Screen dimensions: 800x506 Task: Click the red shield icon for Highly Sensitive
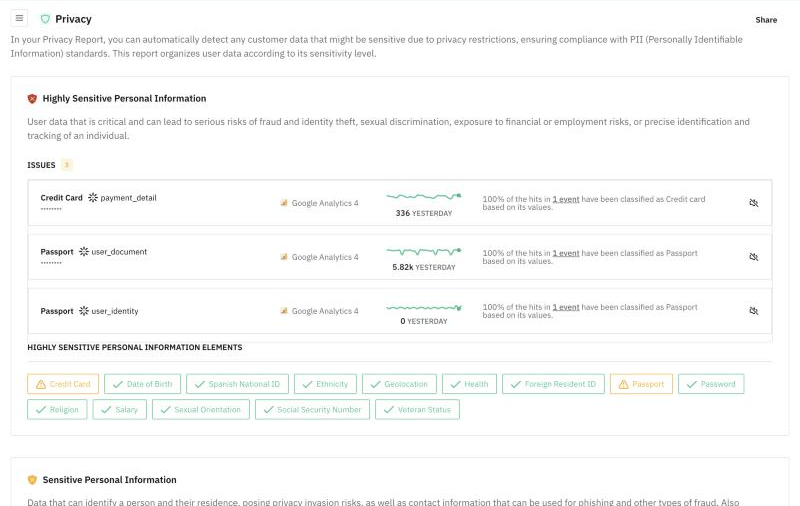[32, 98]
